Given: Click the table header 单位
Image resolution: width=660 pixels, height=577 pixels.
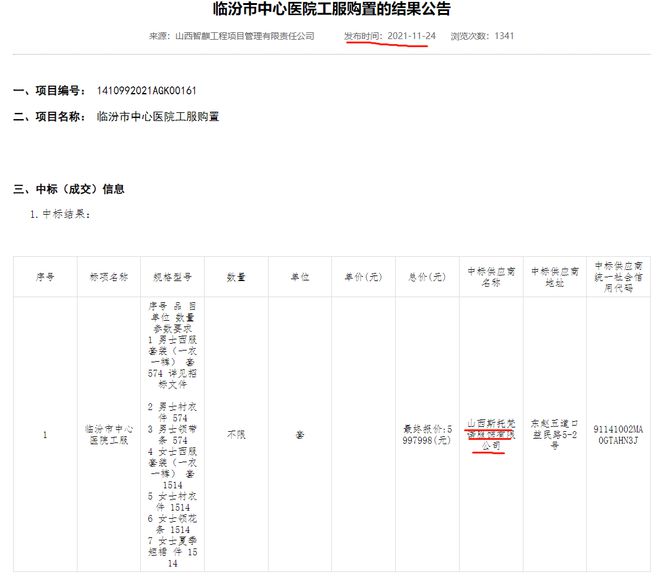Looking at the screenshot, I should click(x=300, y=277).
